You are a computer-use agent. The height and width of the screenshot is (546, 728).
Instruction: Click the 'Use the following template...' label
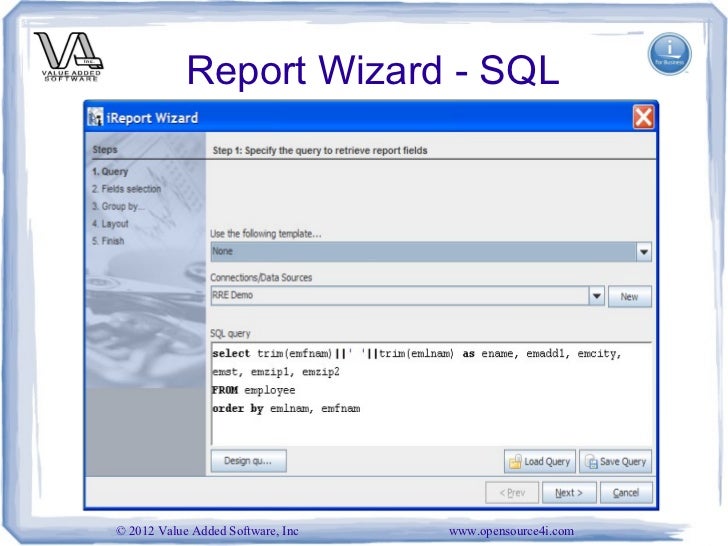click(266, 234)
